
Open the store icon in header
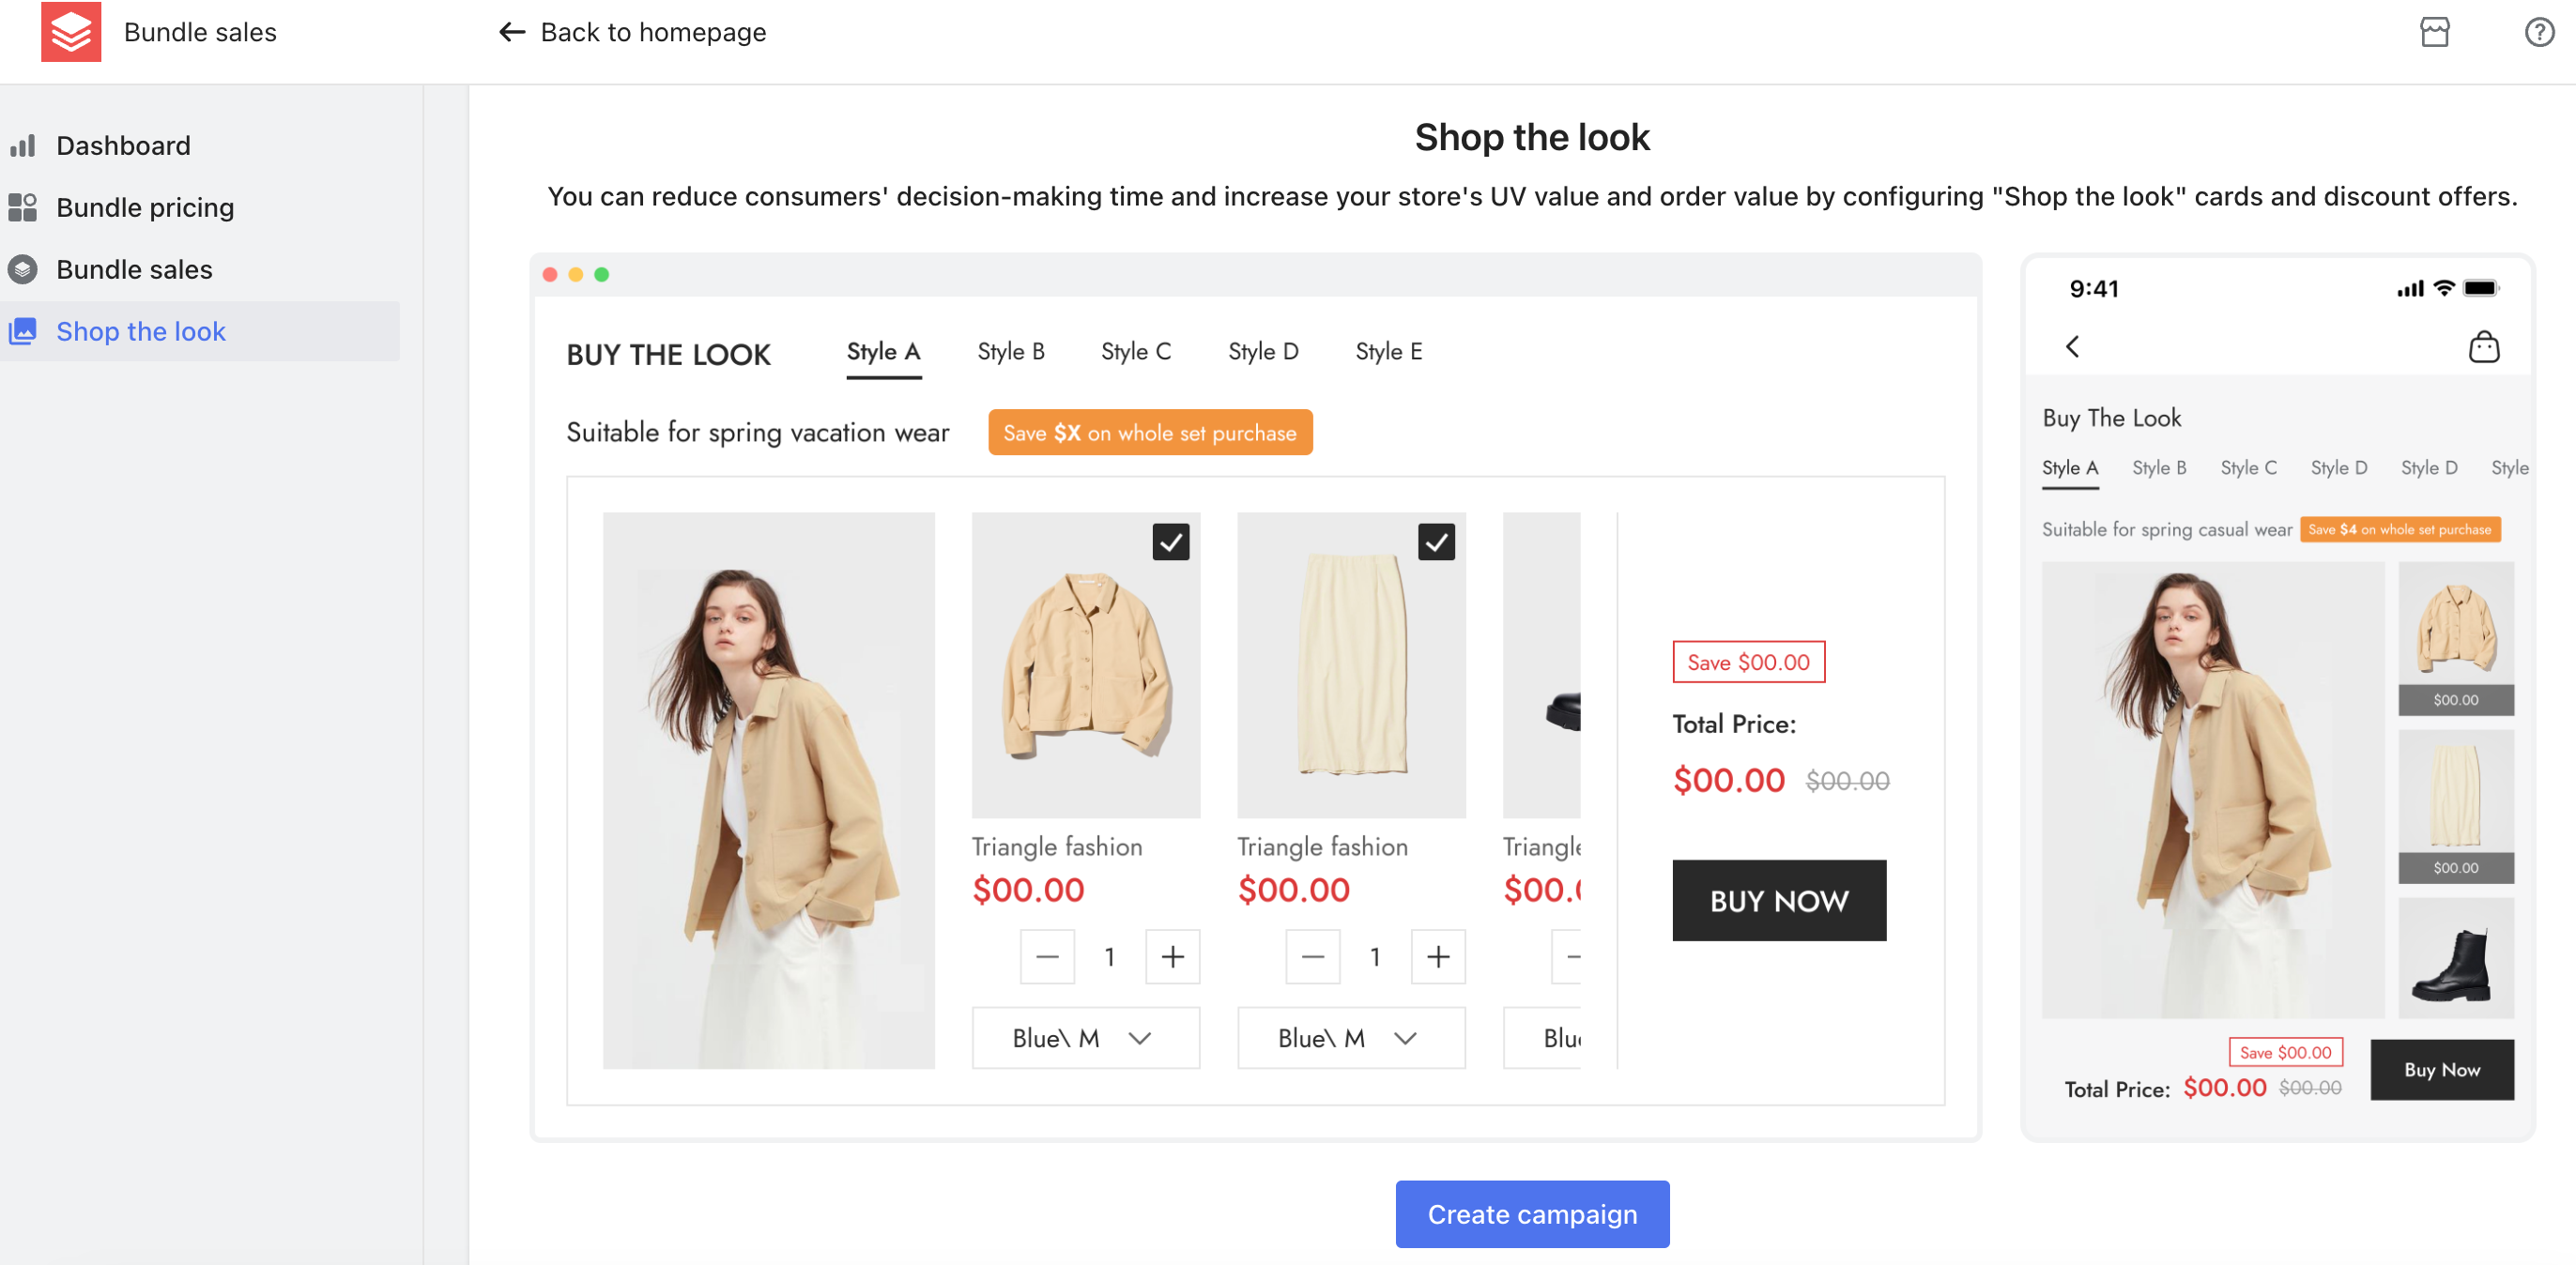tap(2434, 32)
